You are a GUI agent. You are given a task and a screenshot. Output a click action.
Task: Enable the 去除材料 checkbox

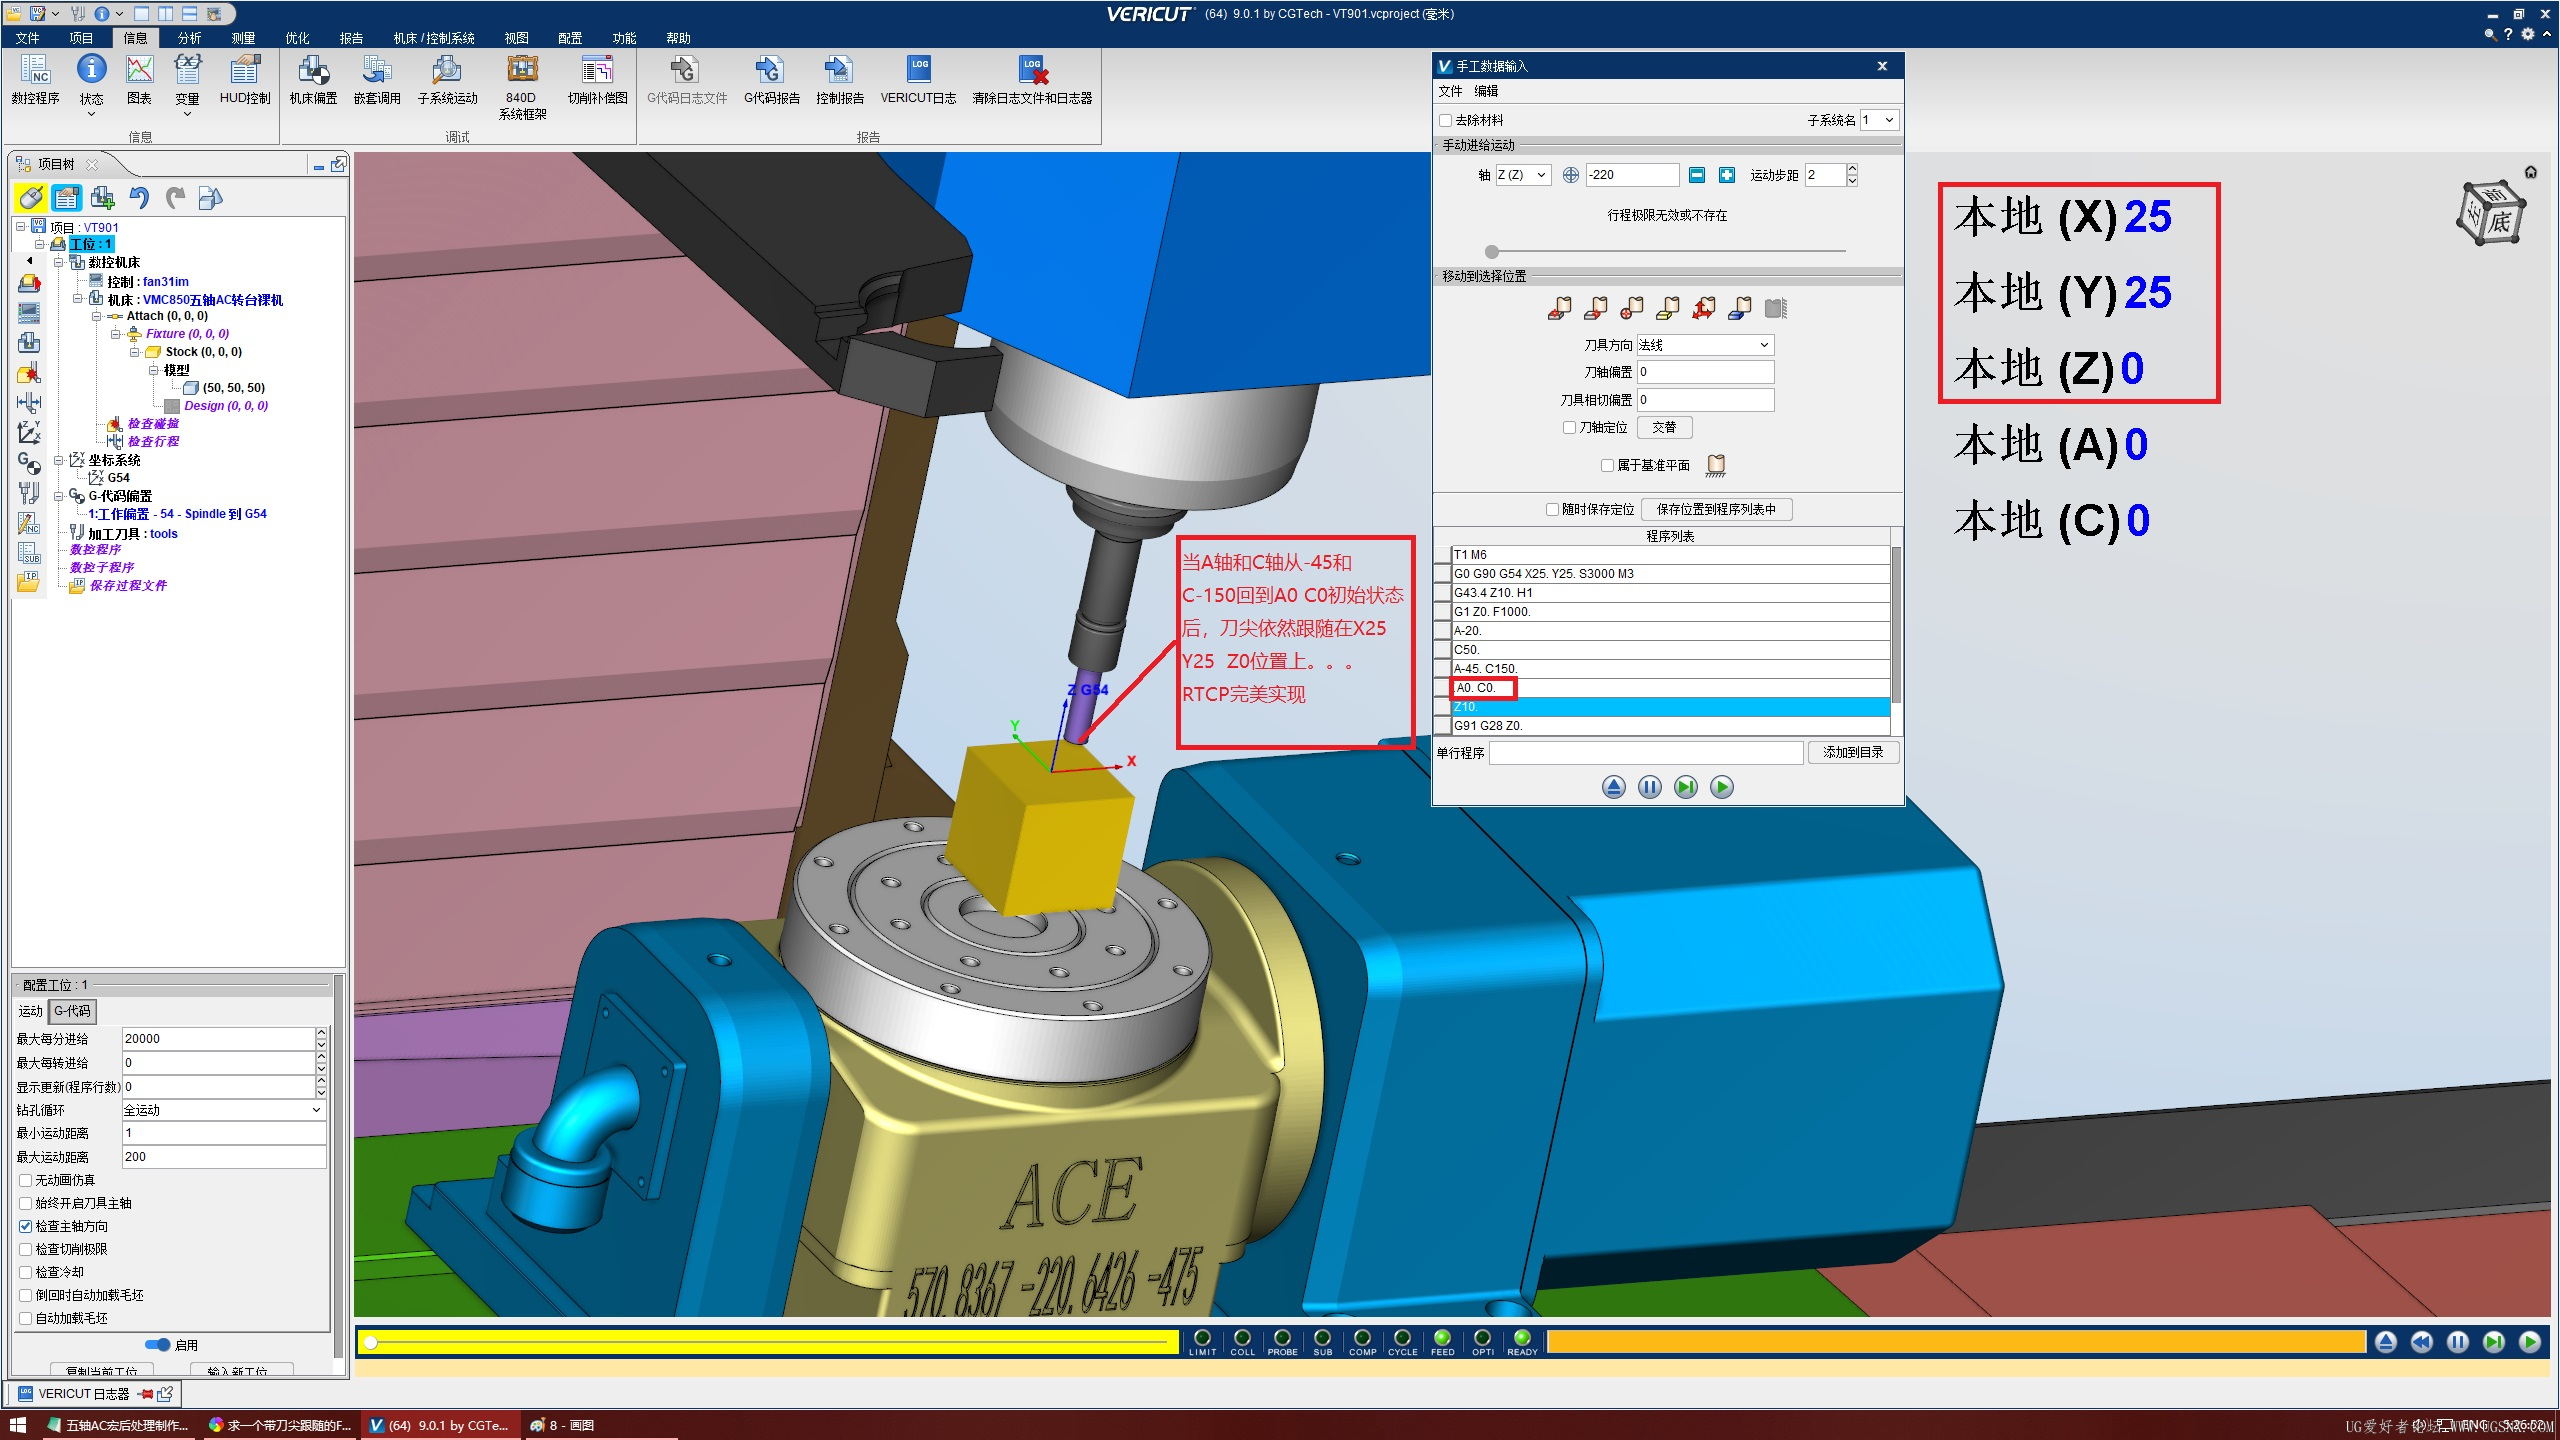pos(1445,120)
